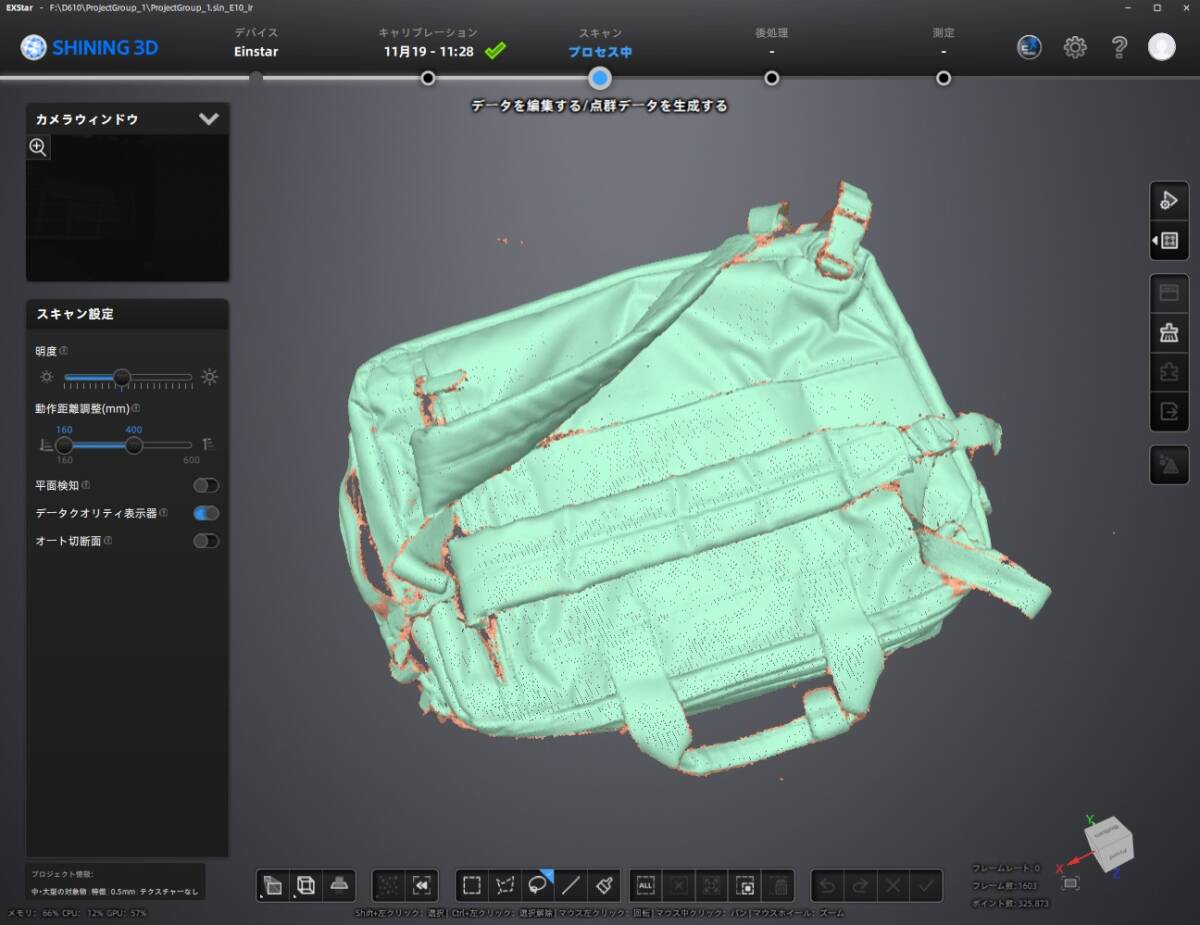This screenshot has height=925, width=1200.
Task: Enable the オート切断面 toggle
Action: pos(206,541)
